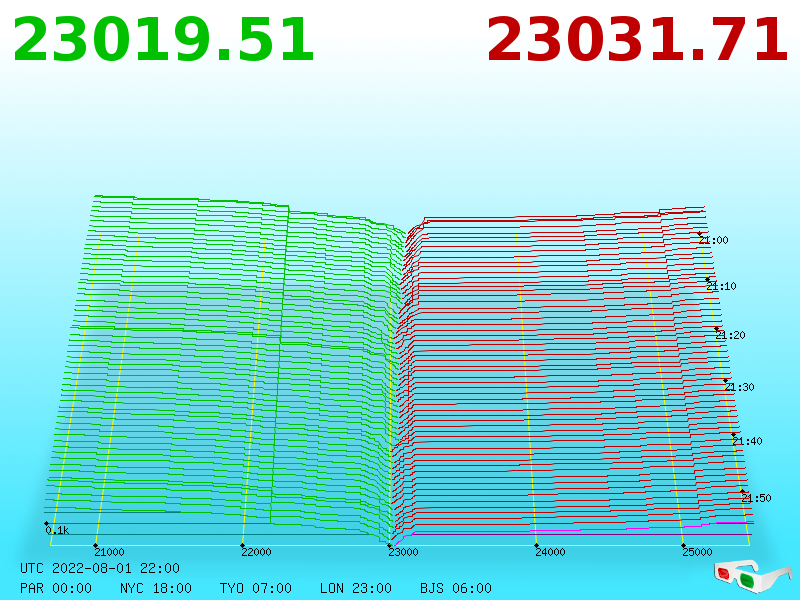Click the 3D anaglyph glasses icon
Screen dimensions: 800x600
pyautogui.click(x=752, y=576)
